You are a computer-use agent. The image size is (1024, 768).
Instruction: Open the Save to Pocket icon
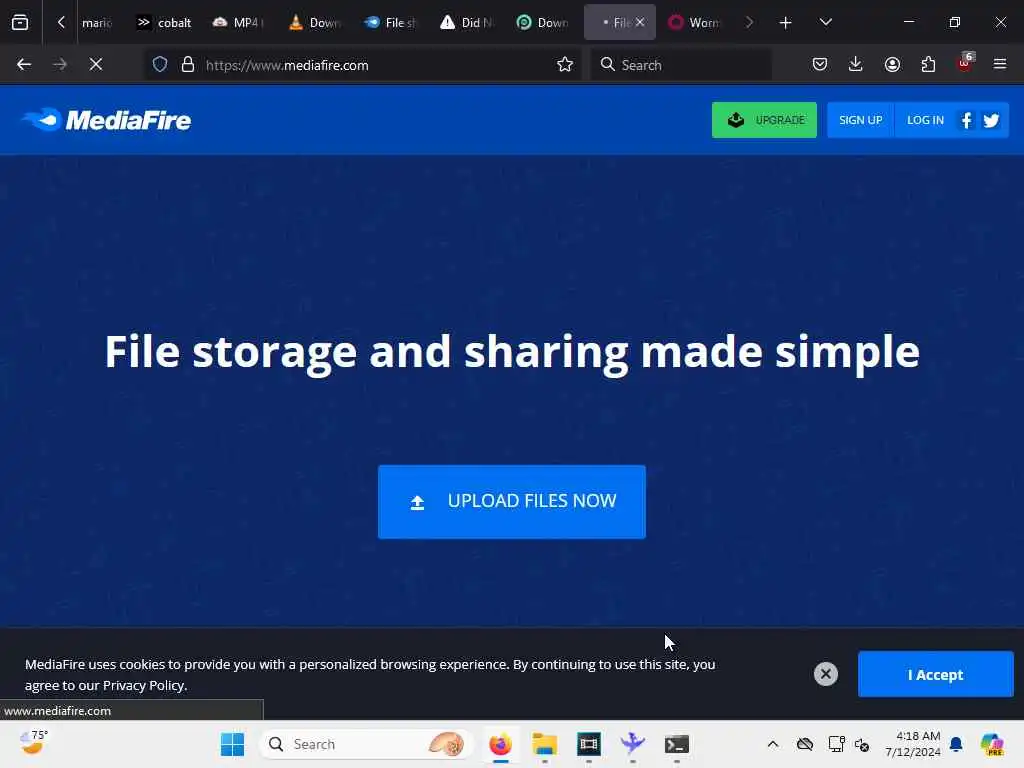[820, 65]
